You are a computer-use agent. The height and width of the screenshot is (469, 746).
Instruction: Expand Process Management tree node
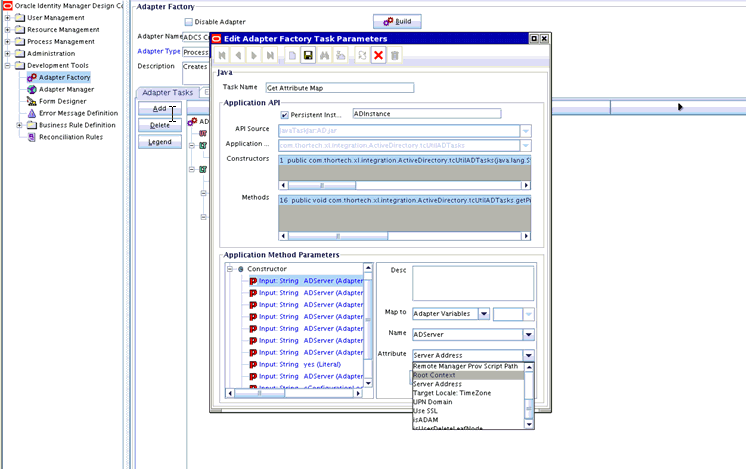coord(8,41)
